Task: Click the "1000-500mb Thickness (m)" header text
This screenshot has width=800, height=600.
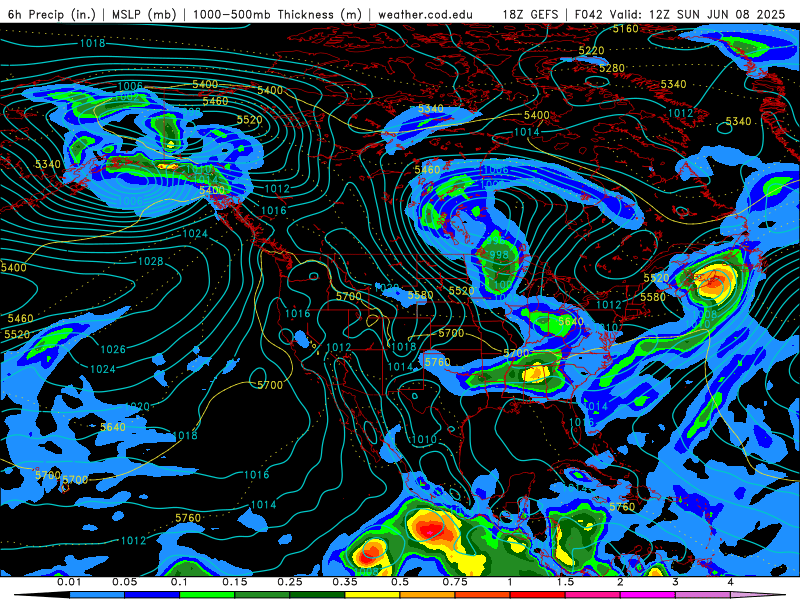Action: point(277,14)
